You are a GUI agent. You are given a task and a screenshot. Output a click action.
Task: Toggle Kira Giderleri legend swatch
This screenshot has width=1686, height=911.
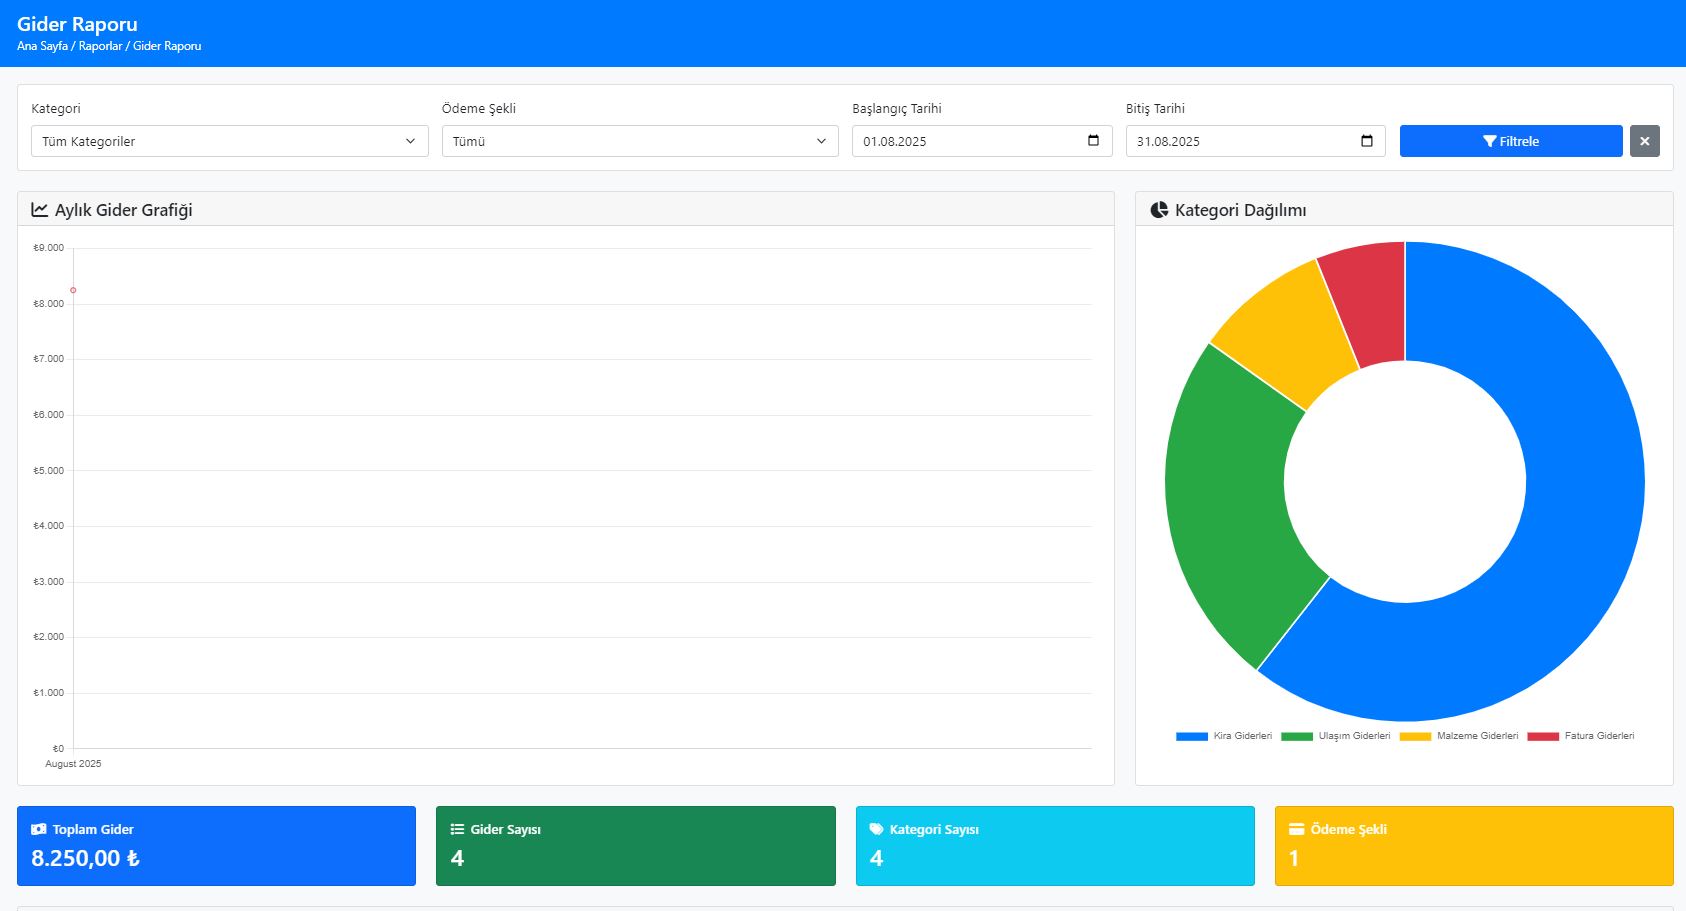tap(1192, 736)
